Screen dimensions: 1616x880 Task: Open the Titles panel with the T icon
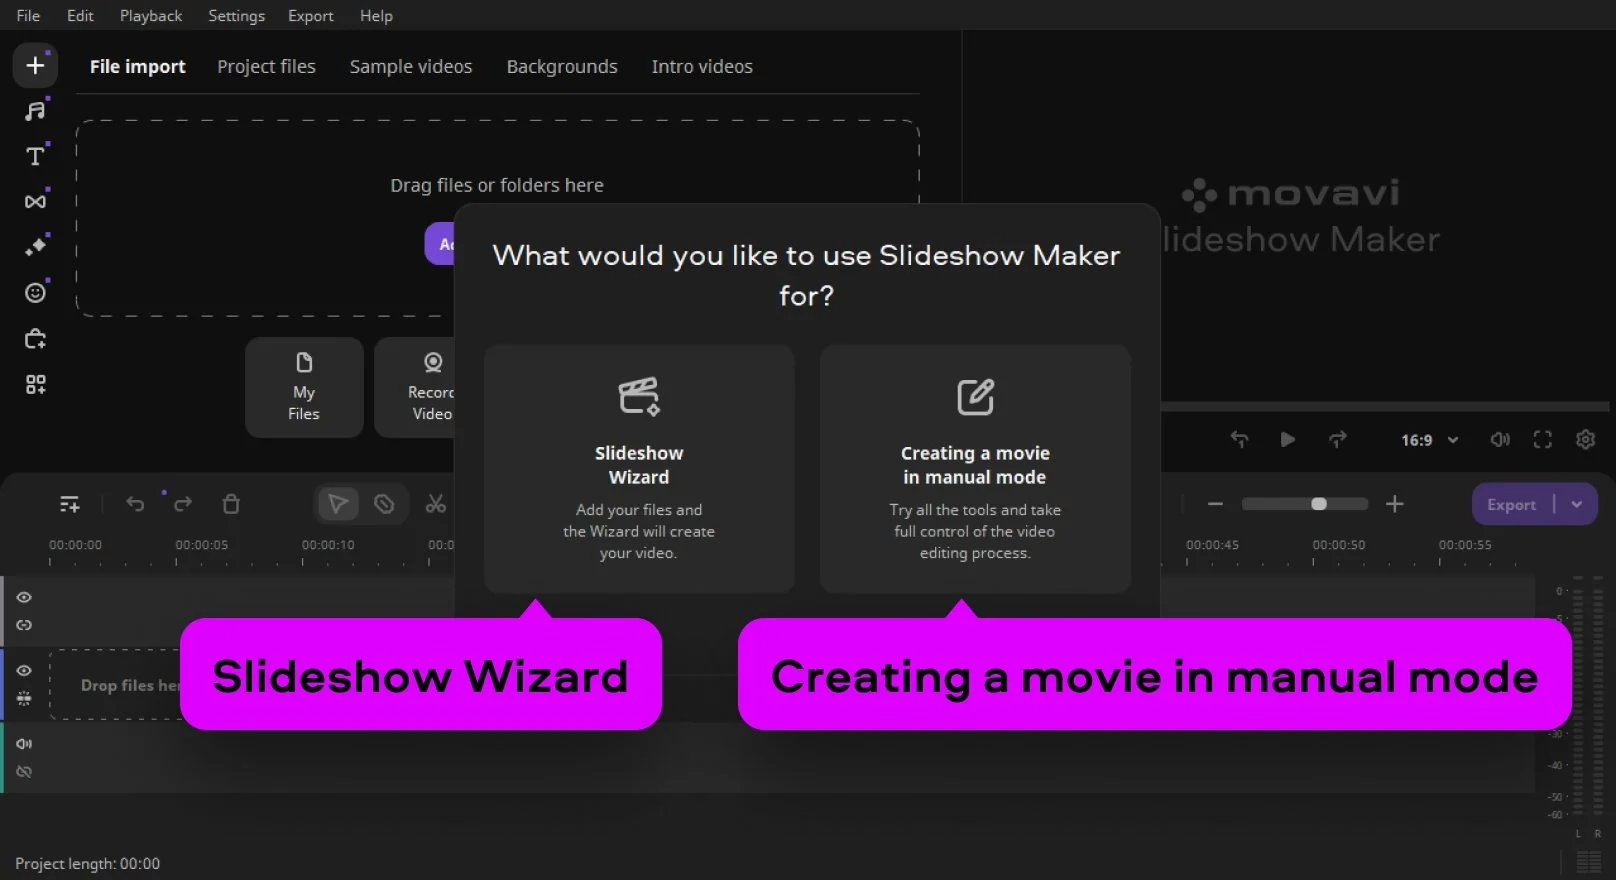pyautogui.click(x=35, y=156)
